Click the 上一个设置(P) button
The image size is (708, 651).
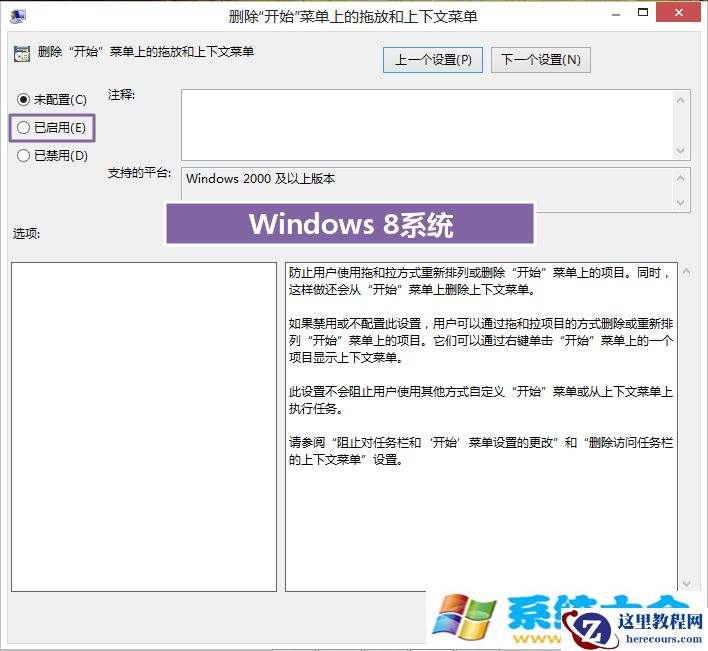pyautogui.click(x=433, y=60)
